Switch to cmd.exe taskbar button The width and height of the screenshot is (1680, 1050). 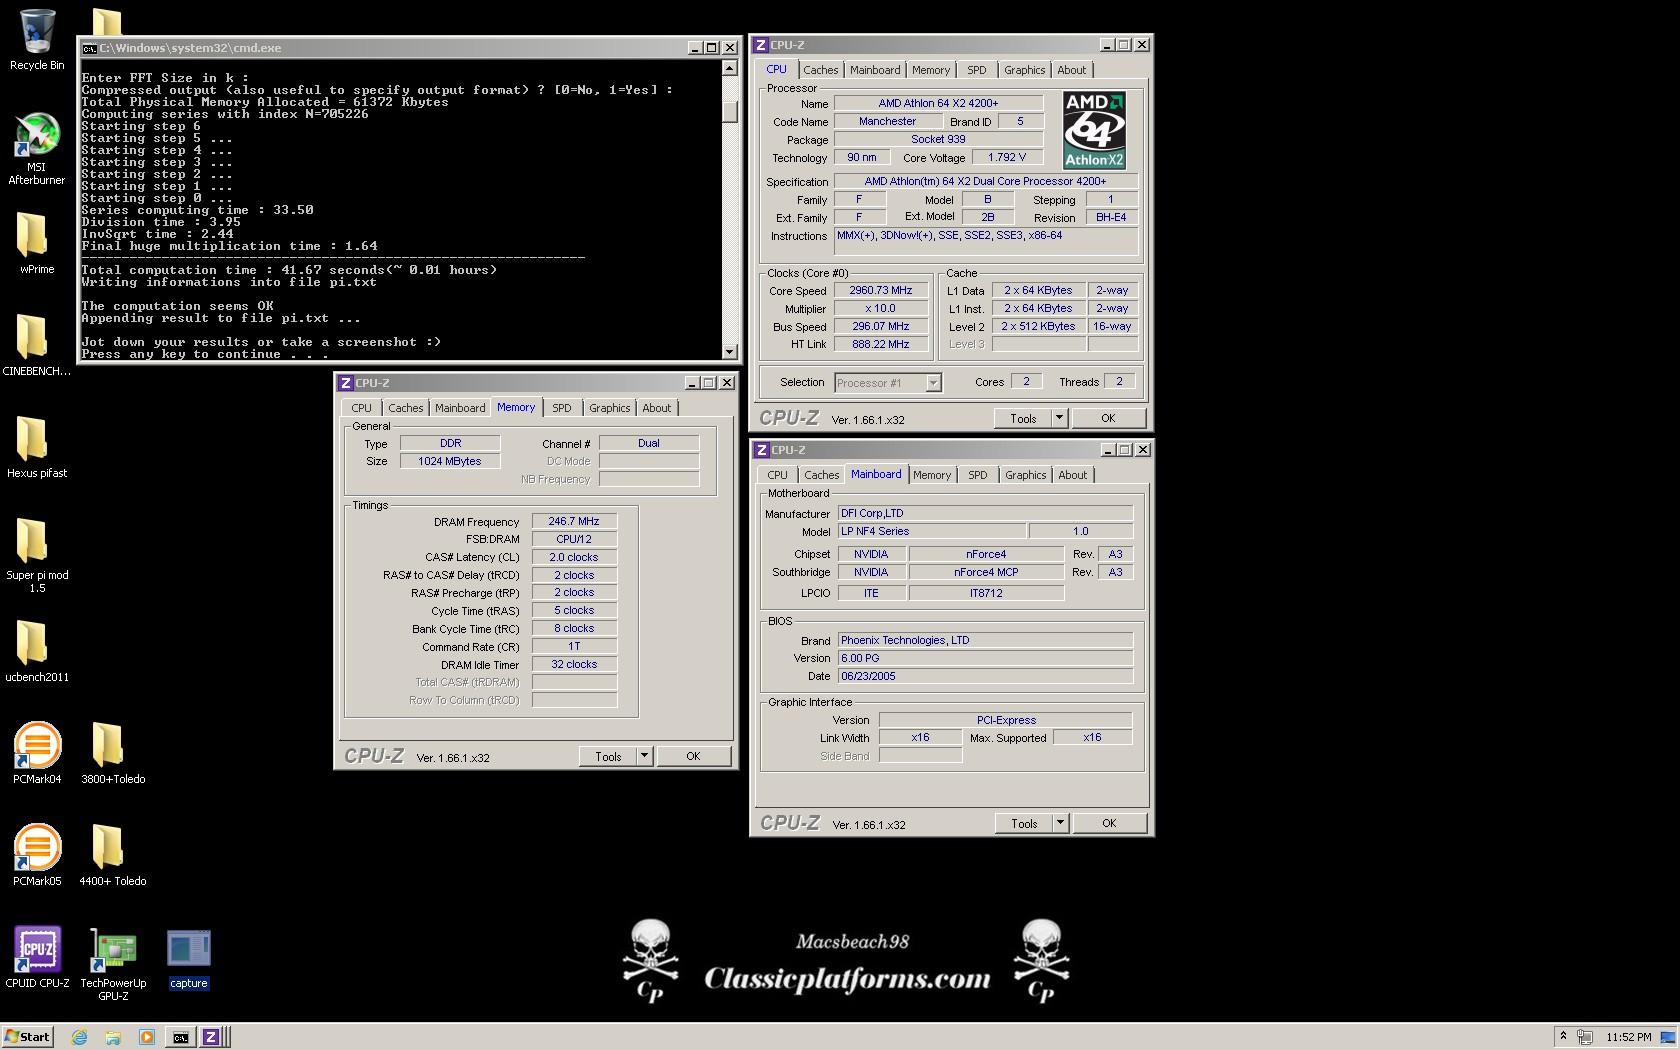[180, 1037]
